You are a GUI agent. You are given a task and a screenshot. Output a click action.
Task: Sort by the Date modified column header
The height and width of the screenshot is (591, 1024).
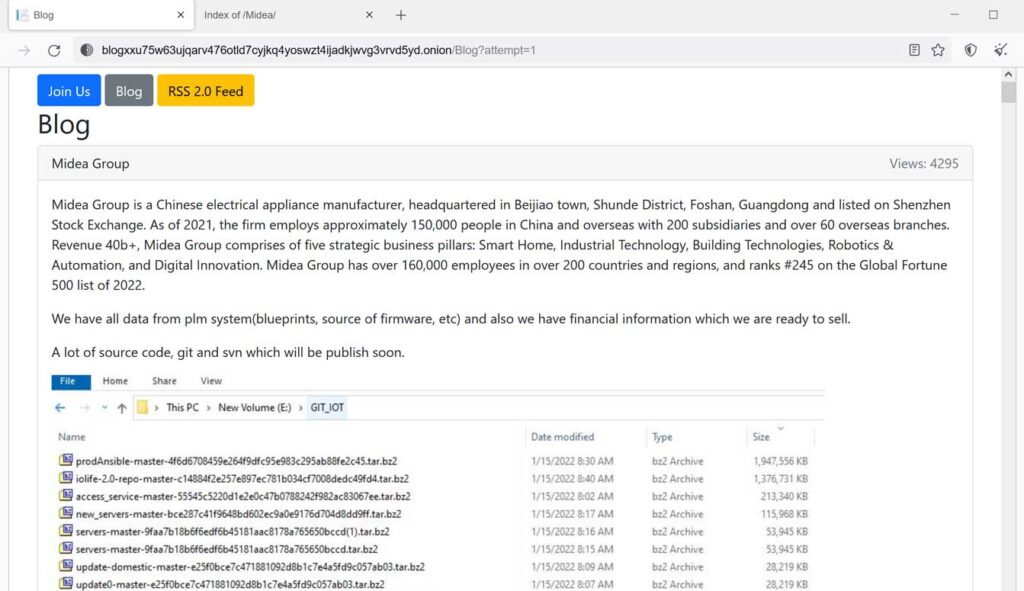pyautogui.click(x=562, y=437)
